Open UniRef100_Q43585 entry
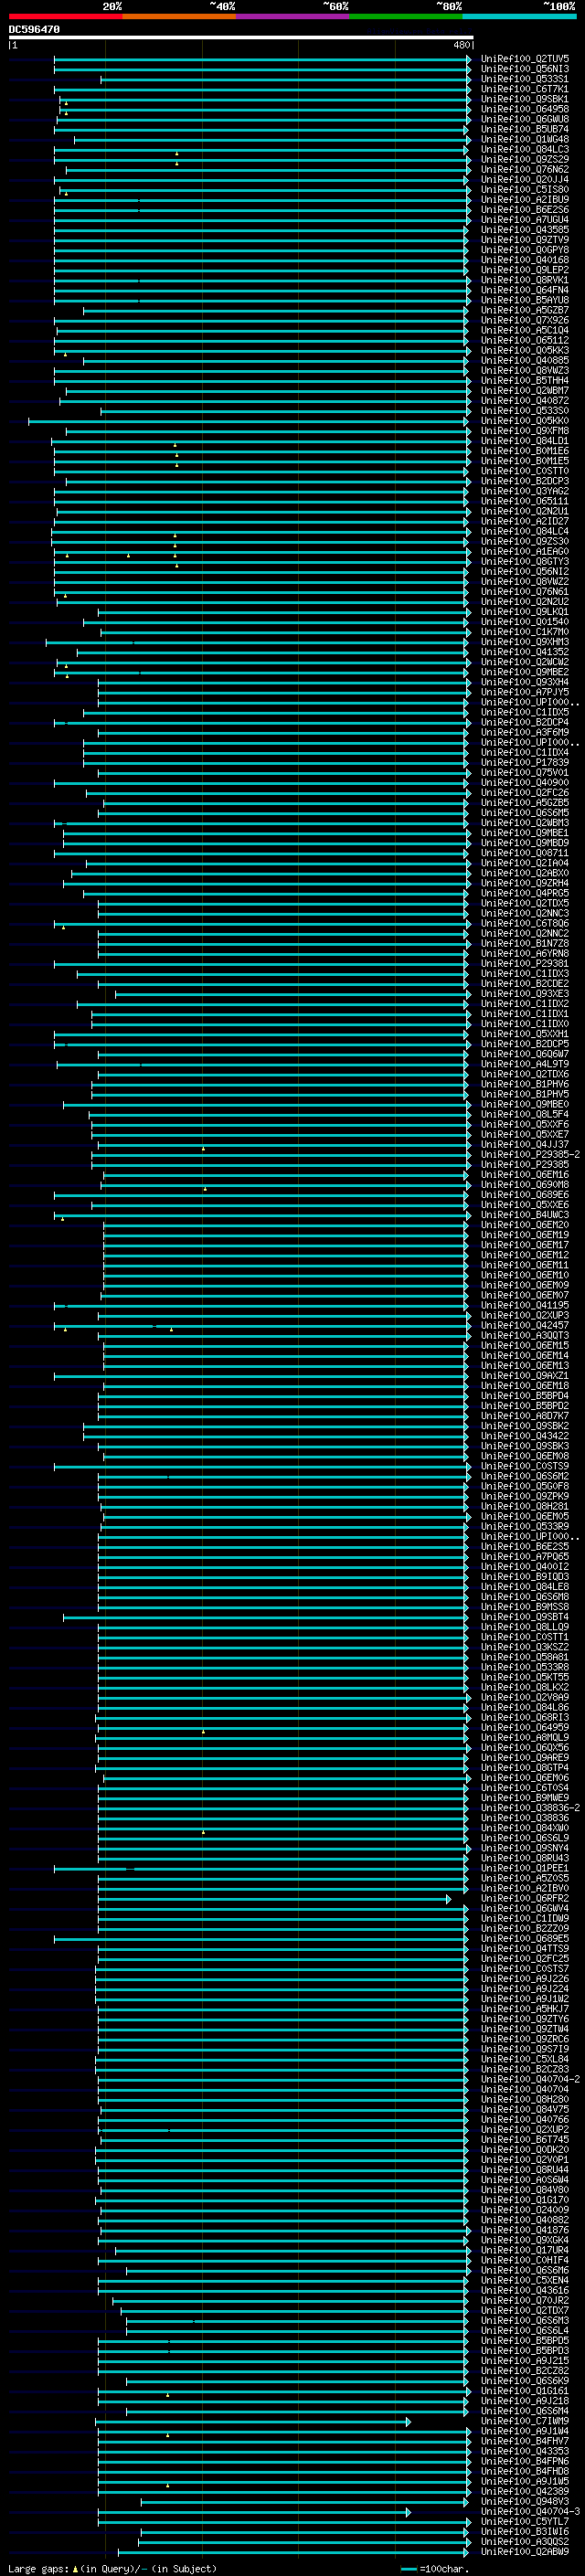The width and height of the screenshot is (585, 2576). (x=524, y=229)
